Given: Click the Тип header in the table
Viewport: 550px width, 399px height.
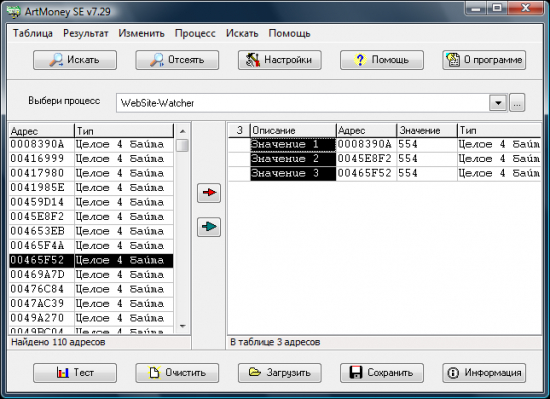Looking at the screenshot, I should click(499, 130).
